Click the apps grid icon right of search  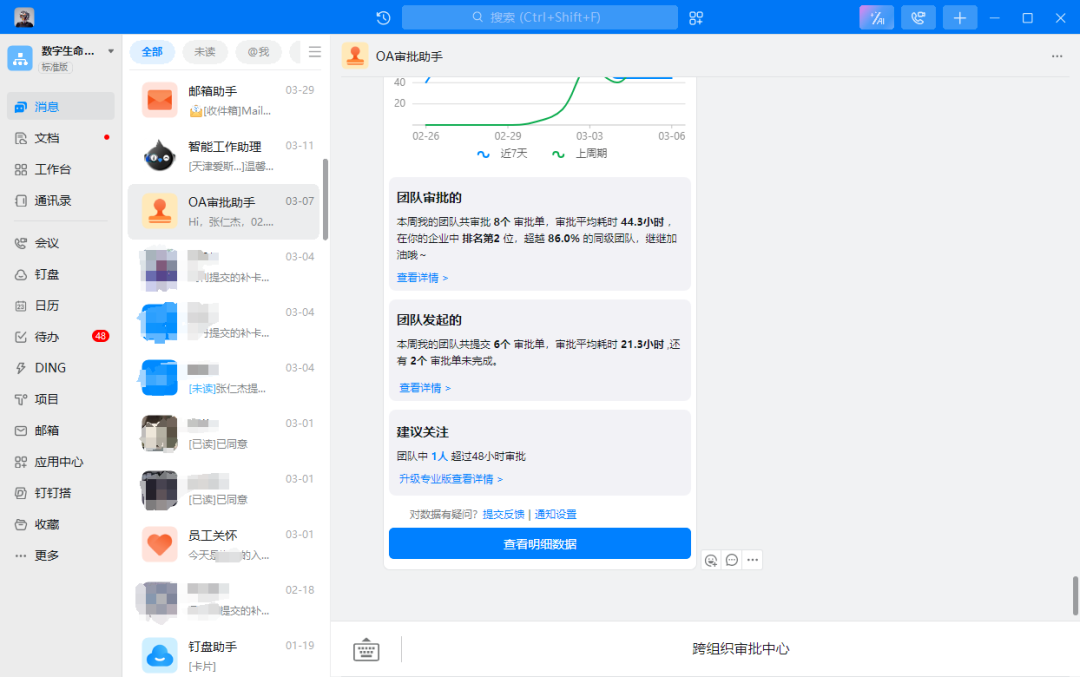(696, 18)
